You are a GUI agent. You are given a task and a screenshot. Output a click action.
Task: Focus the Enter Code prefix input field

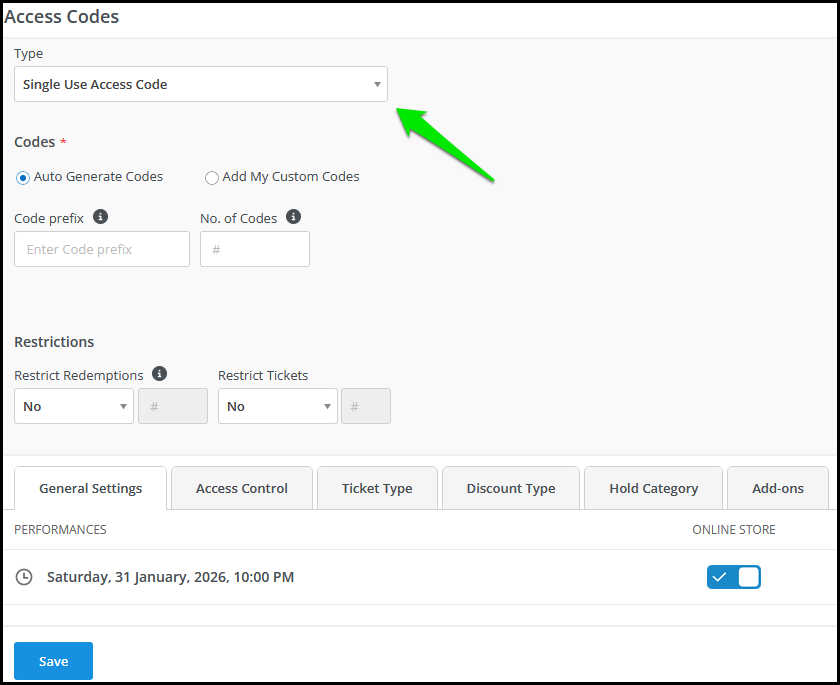coord(102,249)
